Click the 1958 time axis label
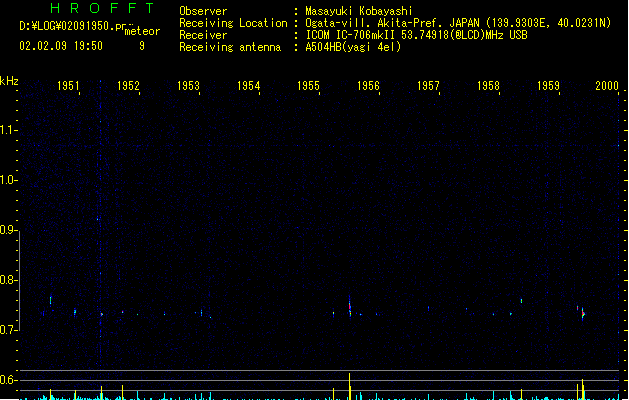 488,86
